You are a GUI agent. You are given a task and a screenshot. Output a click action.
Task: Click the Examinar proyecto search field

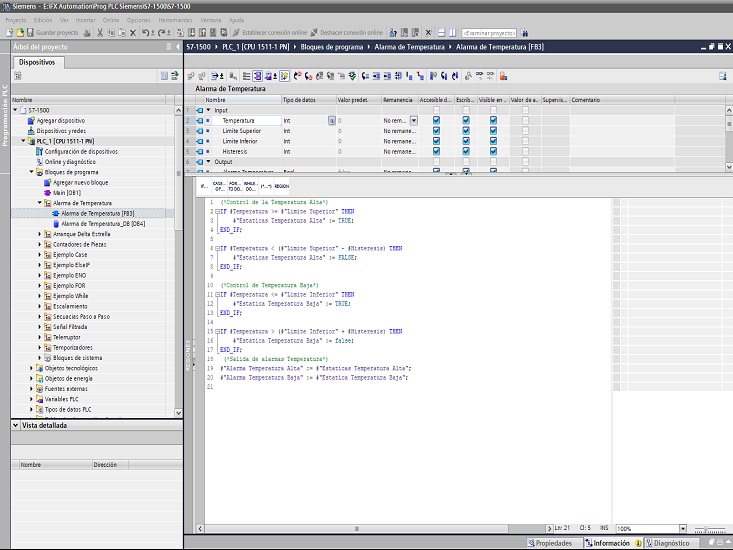[x=487, y=32]
